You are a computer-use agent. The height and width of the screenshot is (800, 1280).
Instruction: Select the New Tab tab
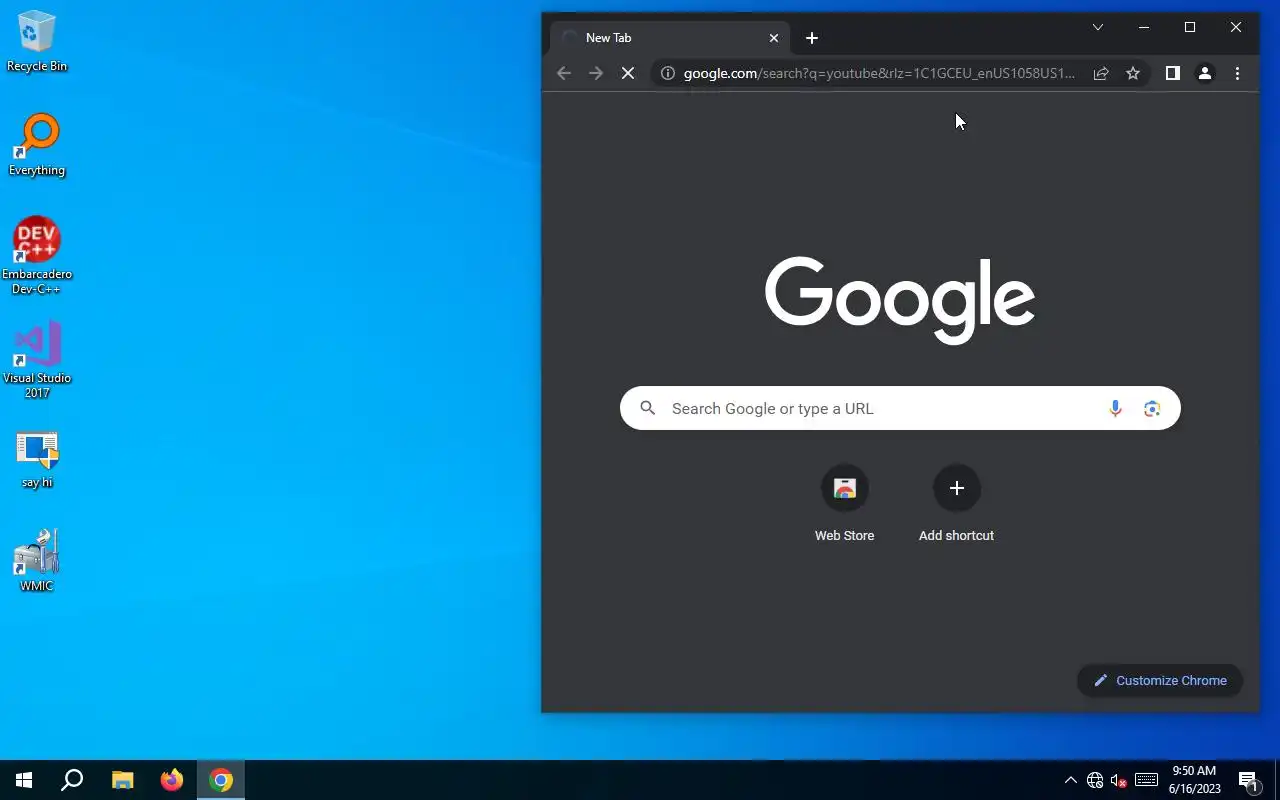(670, 38)
